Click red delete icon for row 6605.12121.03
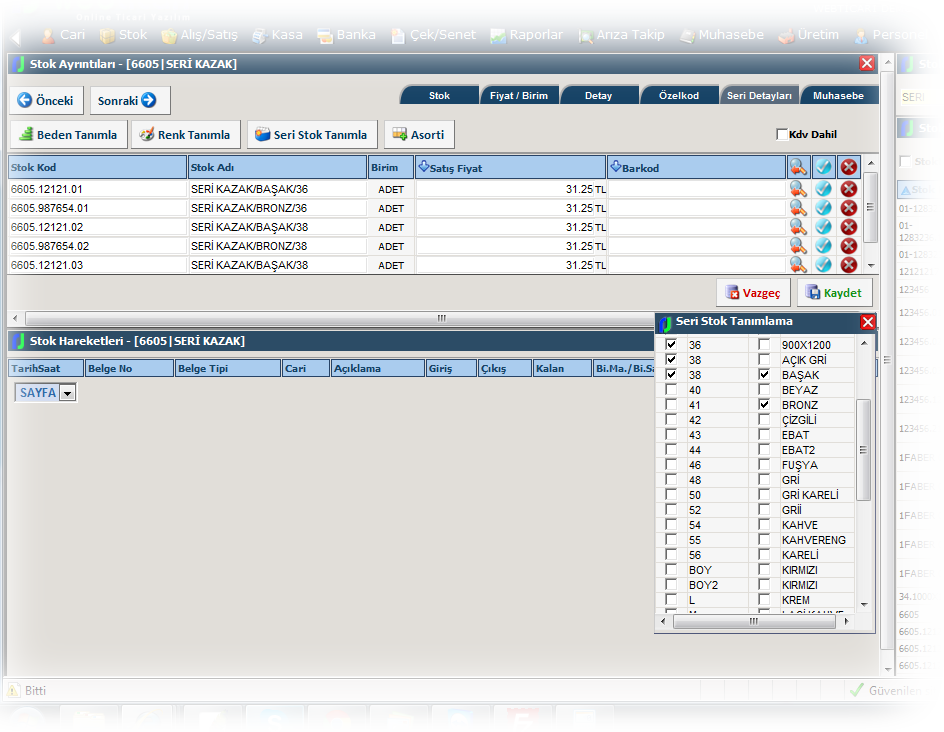 (x=848, y=265)
